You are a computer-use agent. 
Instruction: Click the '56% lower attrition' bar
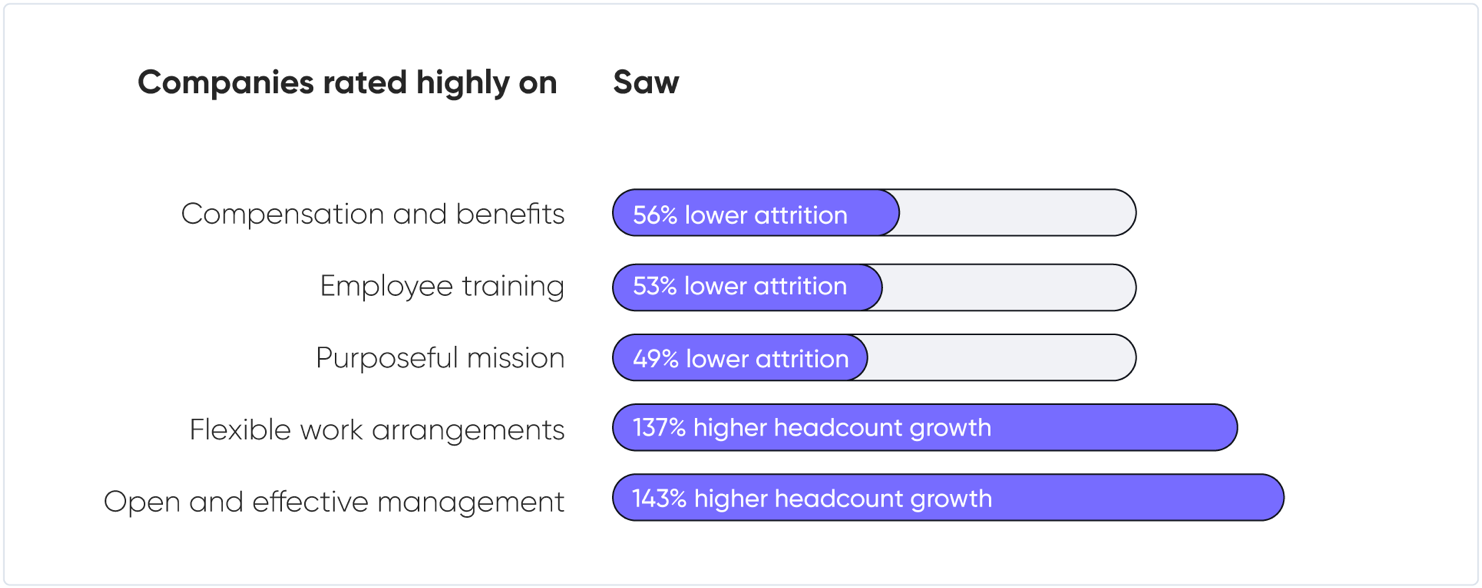point(756,213)
